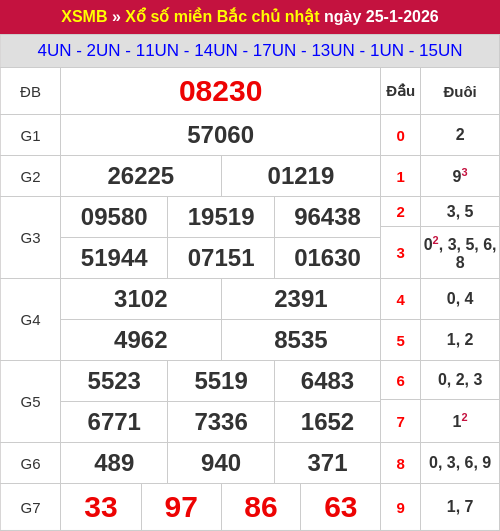Select the G5 number 5519
The height and width of the screenshot is (531, 500).
click(221, 381)
